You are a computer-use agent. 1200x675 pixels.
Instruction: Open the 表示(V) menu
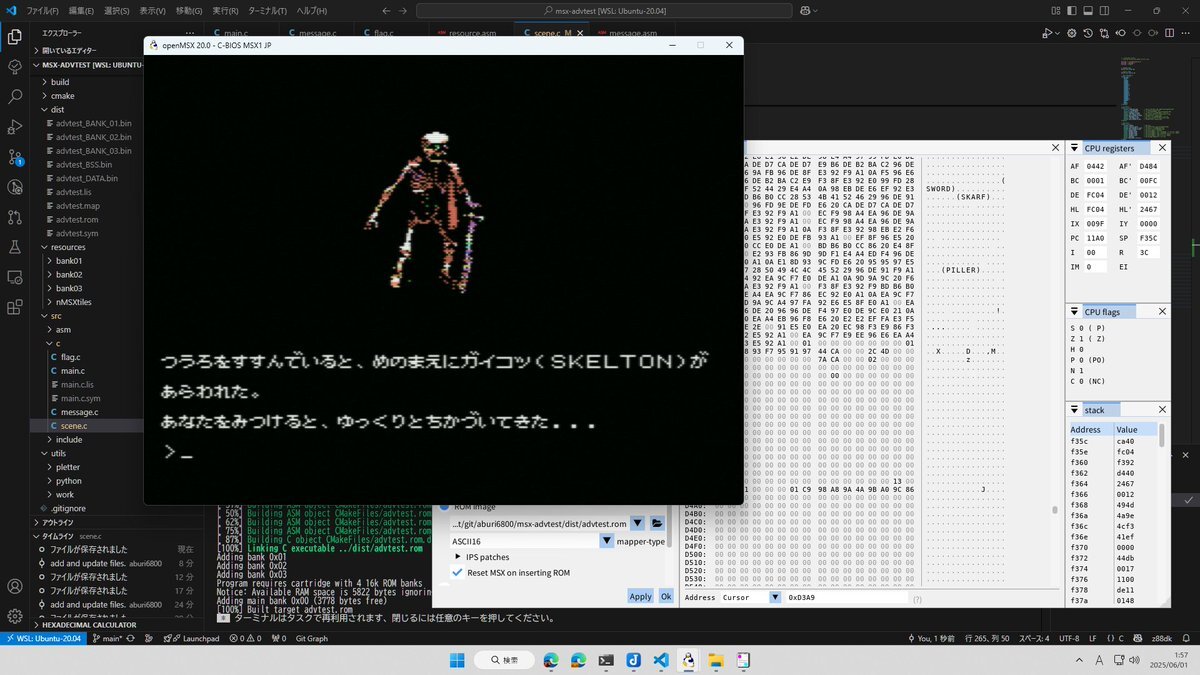152,10
